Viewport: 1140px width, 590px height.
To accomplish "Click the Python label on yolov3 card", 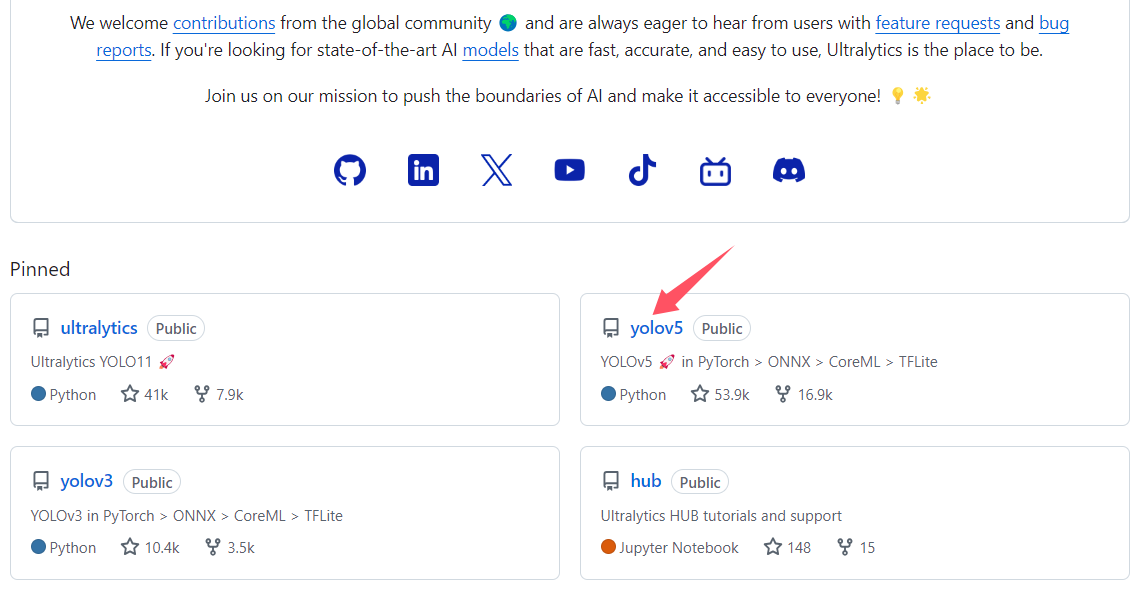I will (73, 548).
